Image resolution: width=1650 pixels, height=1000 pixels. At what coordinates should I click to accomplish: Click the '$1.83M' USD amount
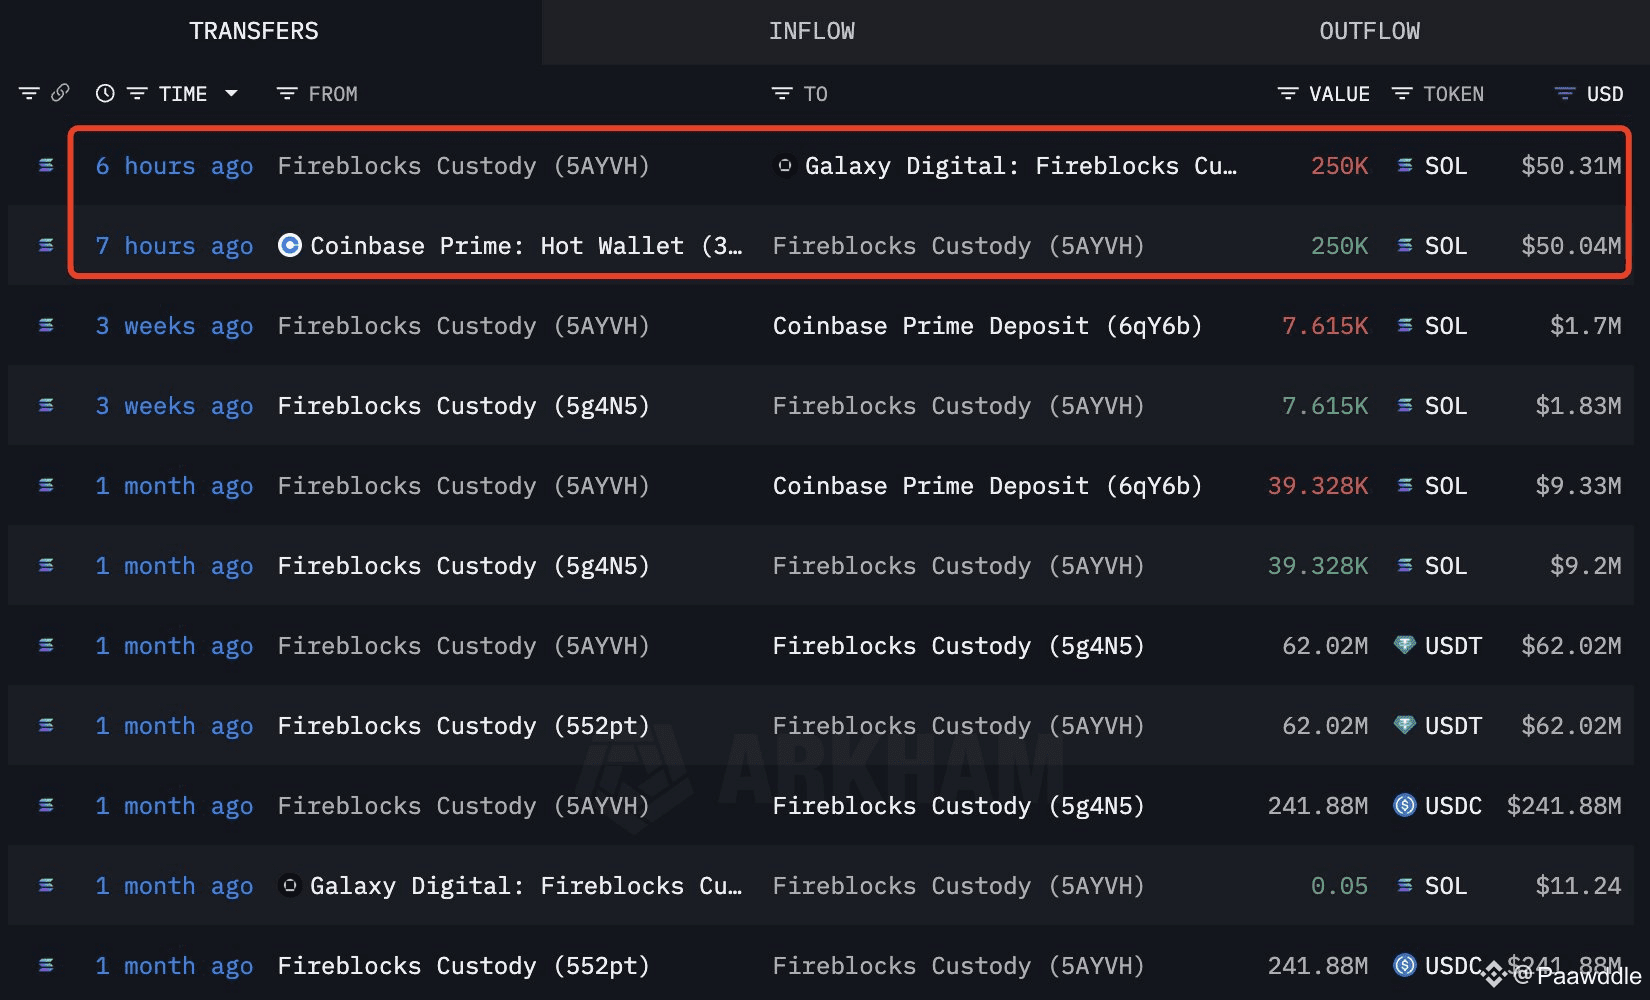click(x=1578, y=406)
